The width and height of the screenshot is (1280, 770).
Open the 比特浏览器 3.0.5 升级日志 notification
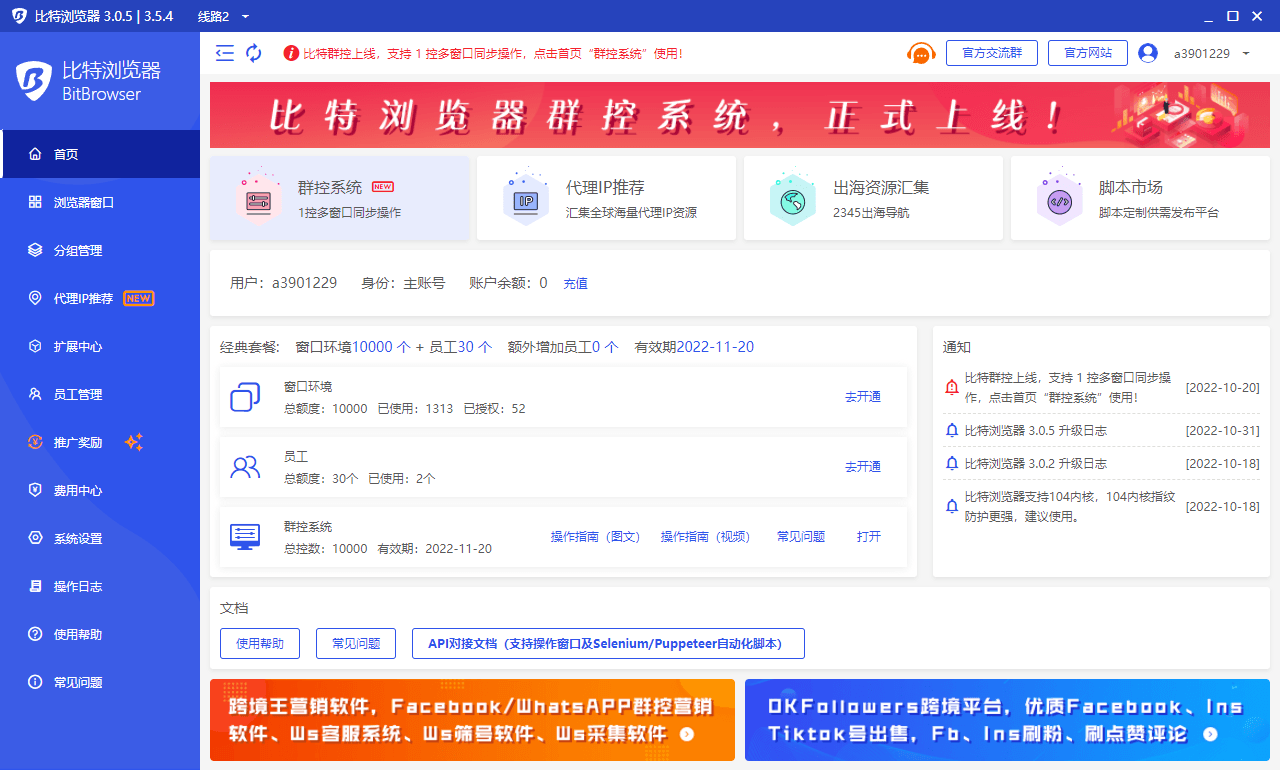pyautogui.click(x=1035, y=430)
